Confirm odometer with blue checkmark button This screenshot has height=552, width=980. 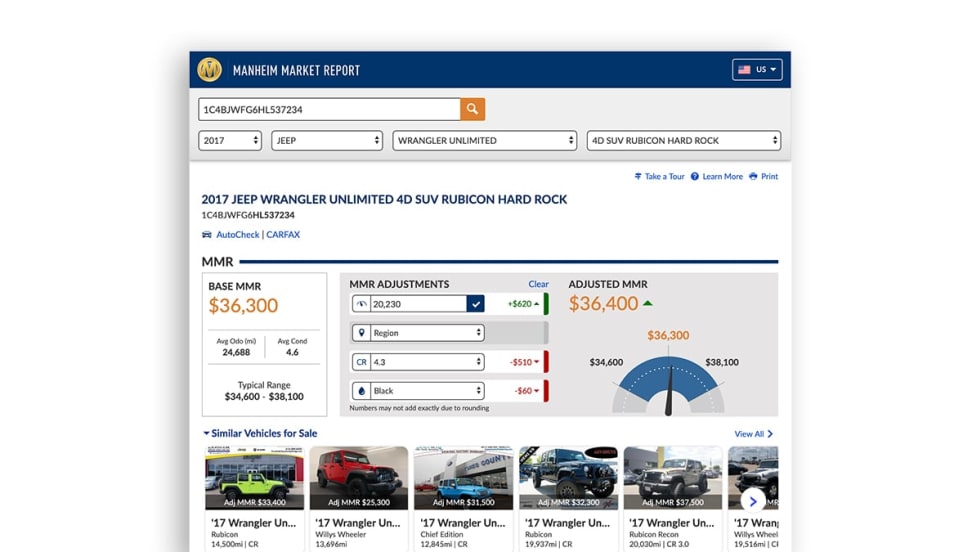(x=476, y=304)
